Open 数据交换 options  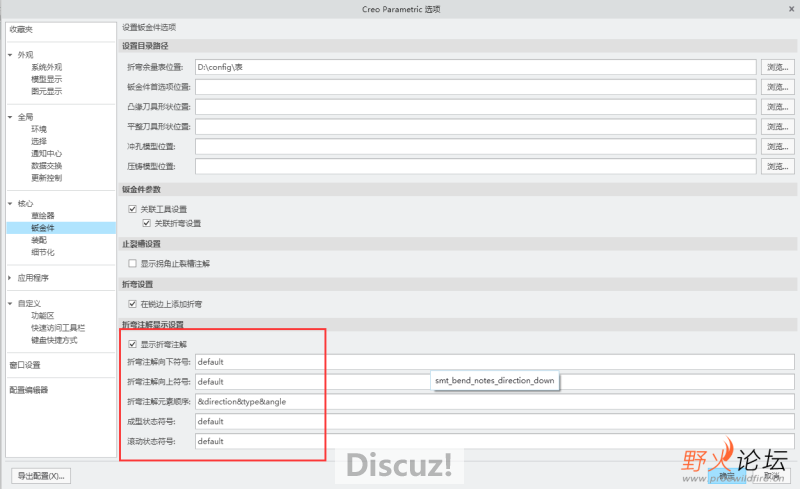tap(46, 166)
